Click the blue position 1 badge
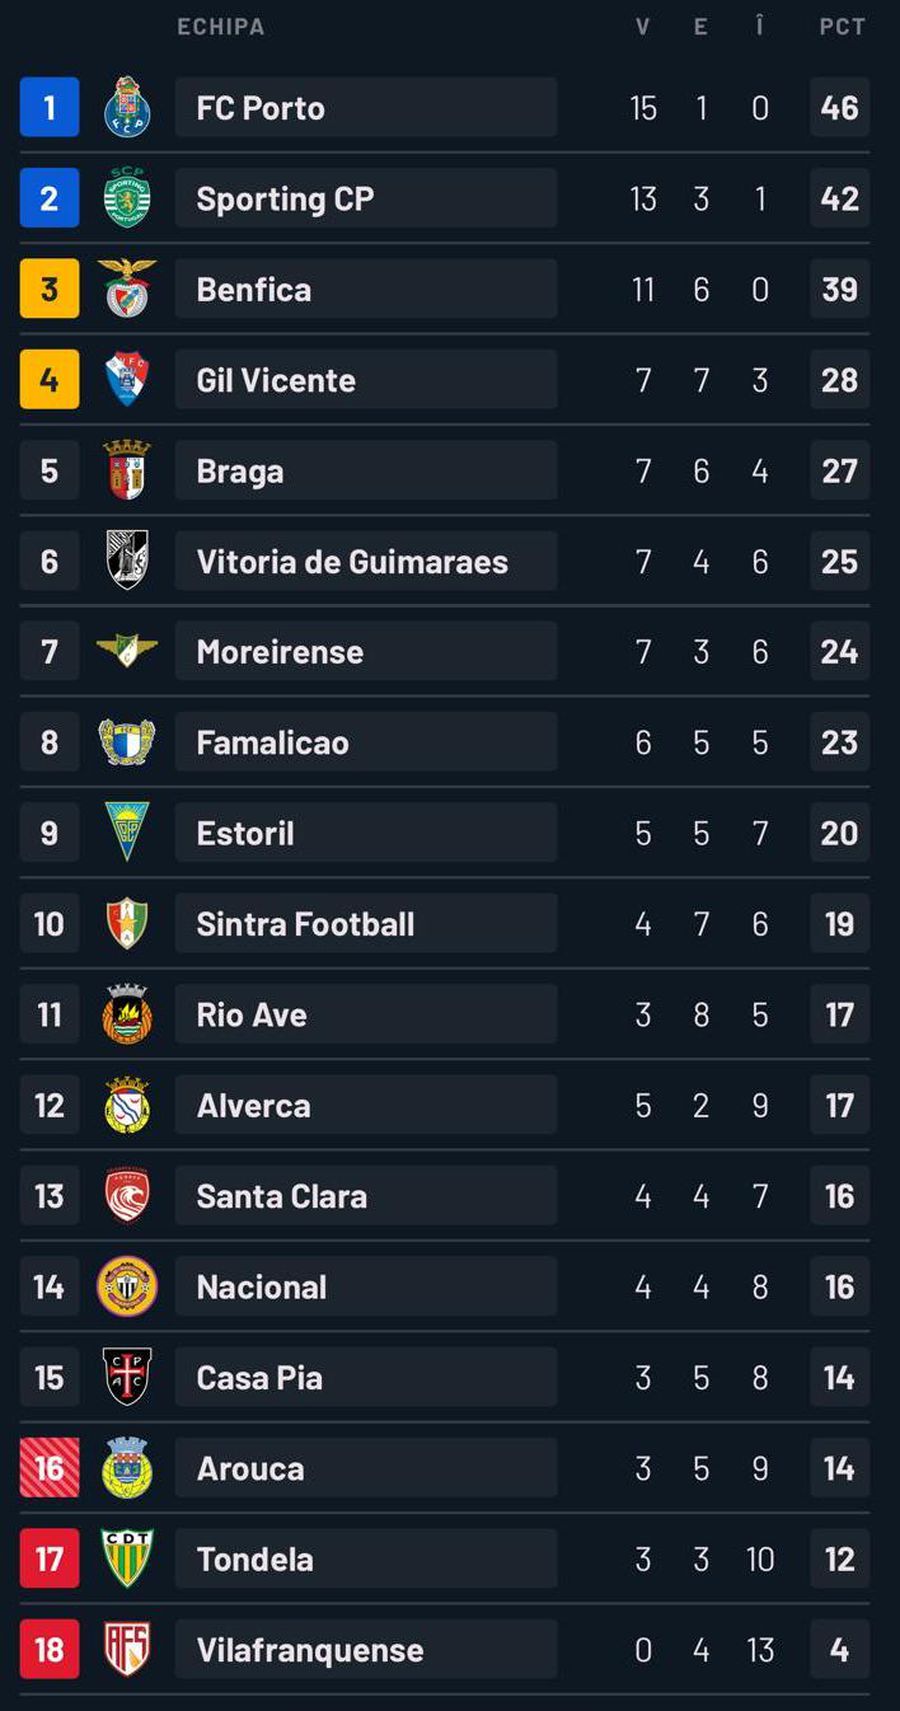Viewport: 900px width, 1711px height. [49, 107]
